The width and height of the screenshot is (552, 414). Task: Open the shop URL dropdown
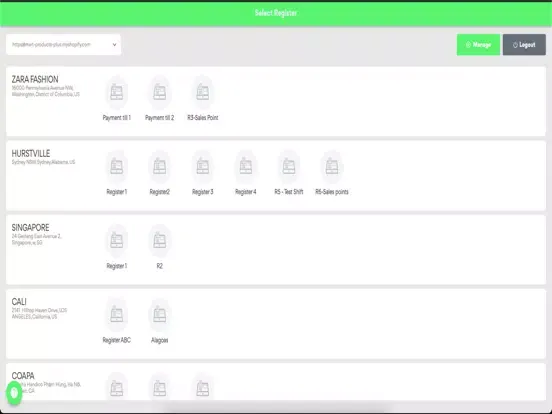click(x=63, y=45)
